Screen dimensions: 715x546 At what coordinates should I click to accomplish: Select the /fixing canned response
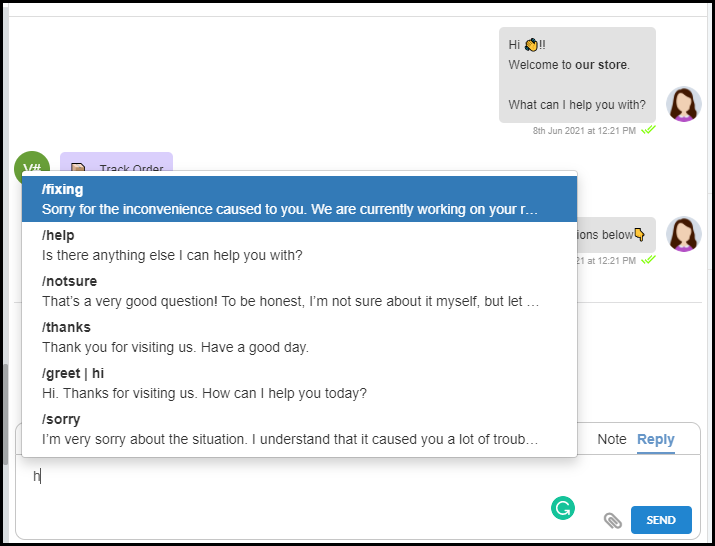(x=300, y=199)
